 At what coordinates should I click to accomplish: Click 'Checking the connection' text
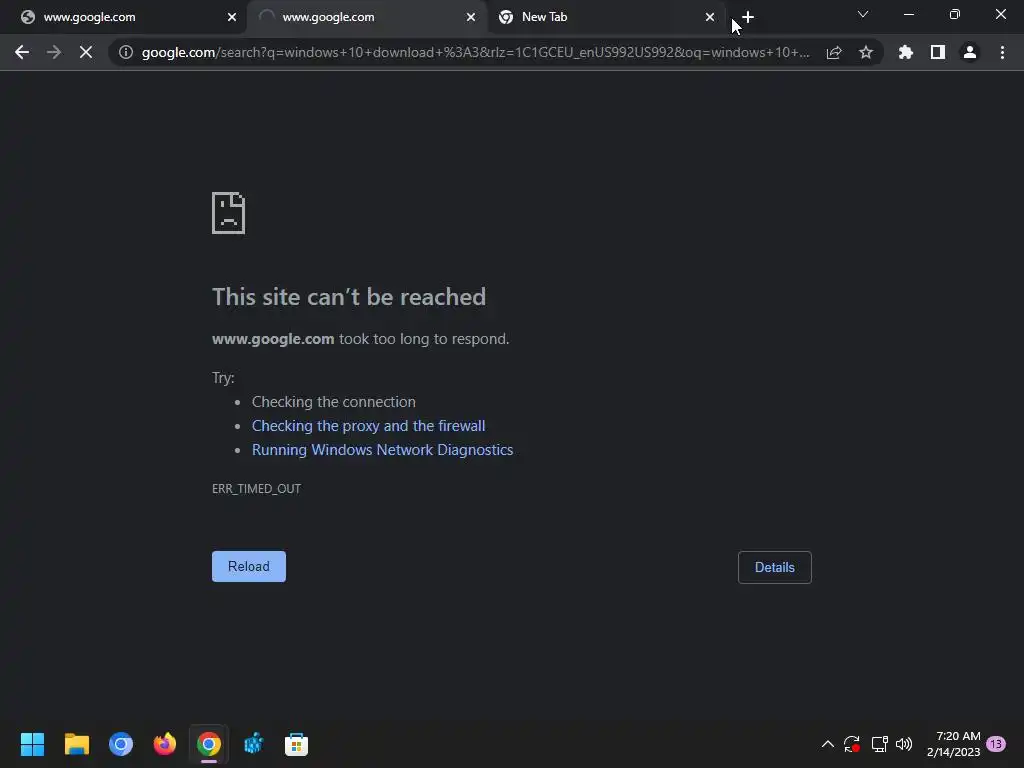[x=334, y=402]
